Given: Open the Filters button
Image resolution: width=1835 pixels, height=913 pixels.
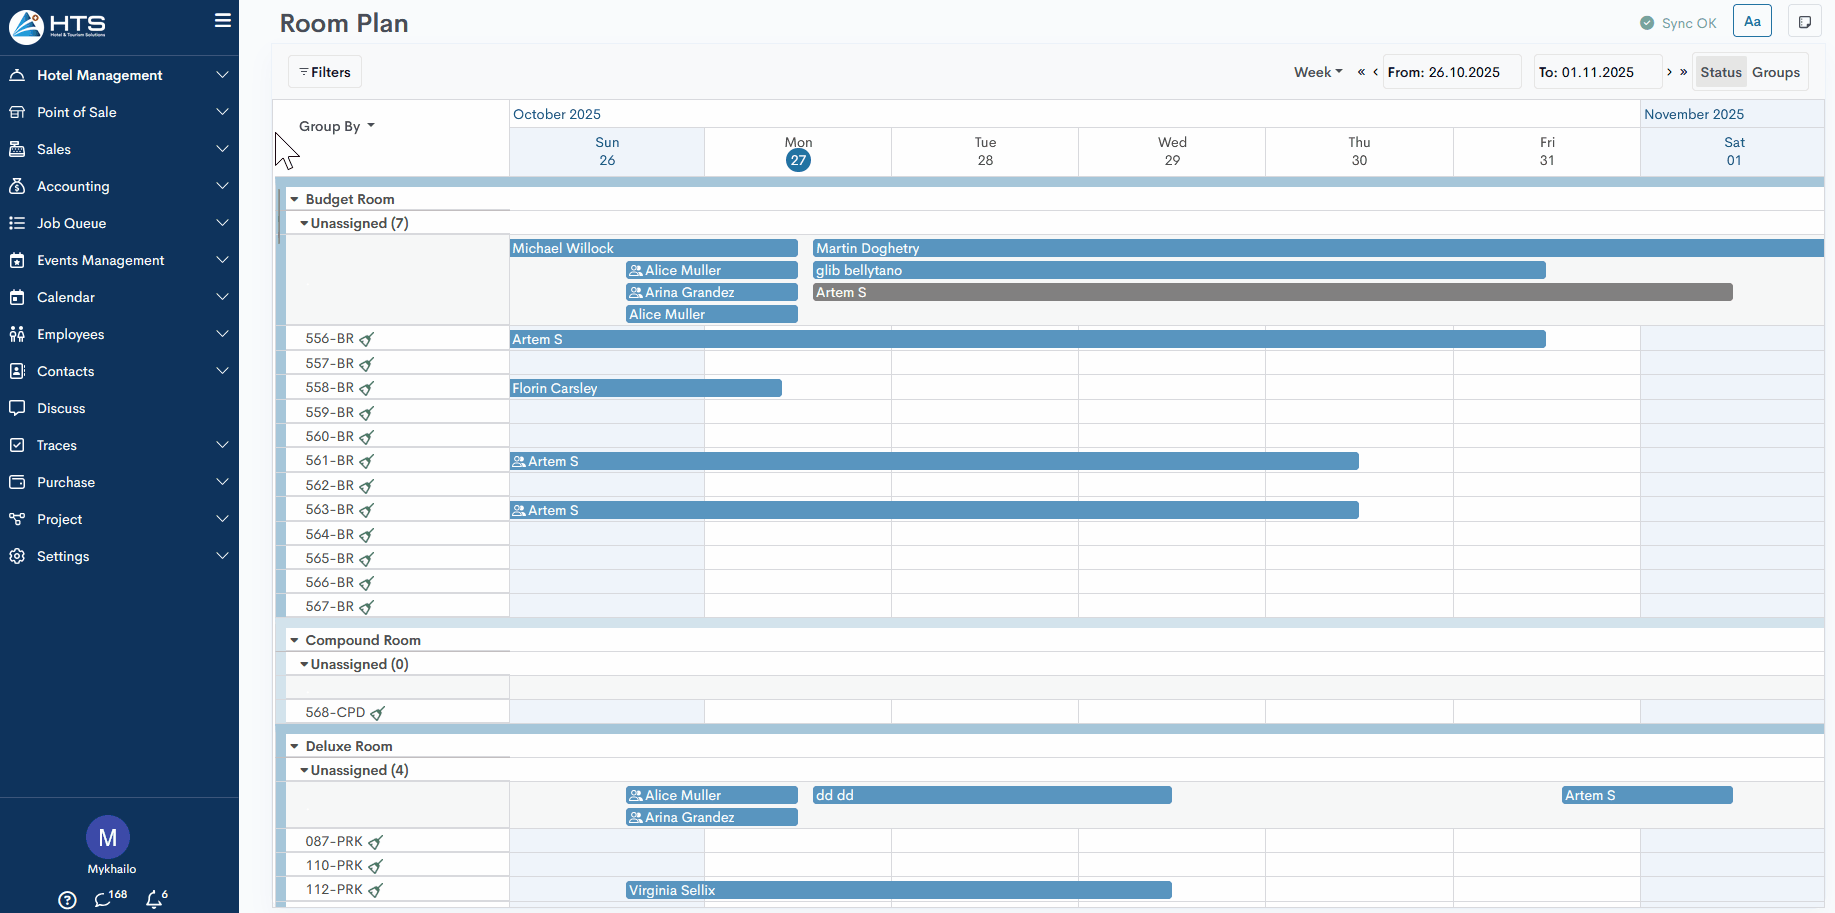Looking at the screenshot, I should (325, 72).
